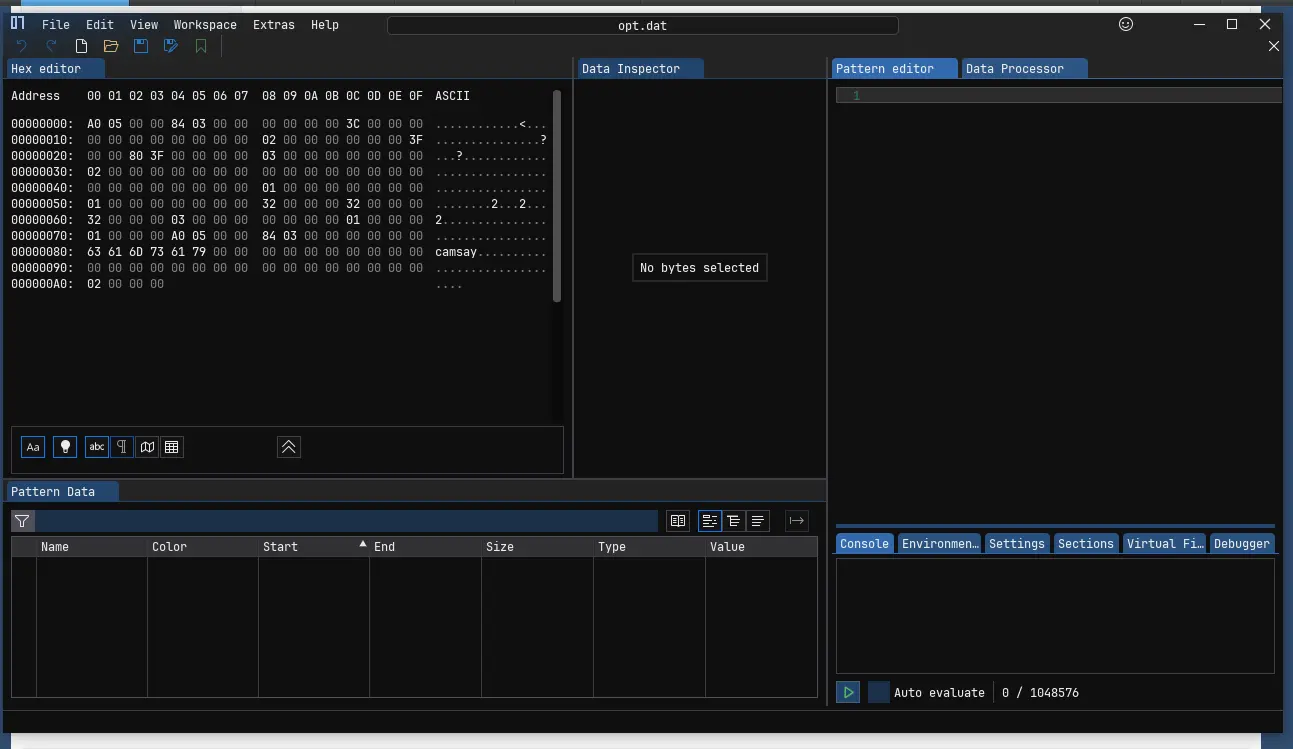Image resolution: width=1293 pixels, height=749 pixels.
Task: Toggle the 'abc' ASCII column button
Action: point(97,447)
